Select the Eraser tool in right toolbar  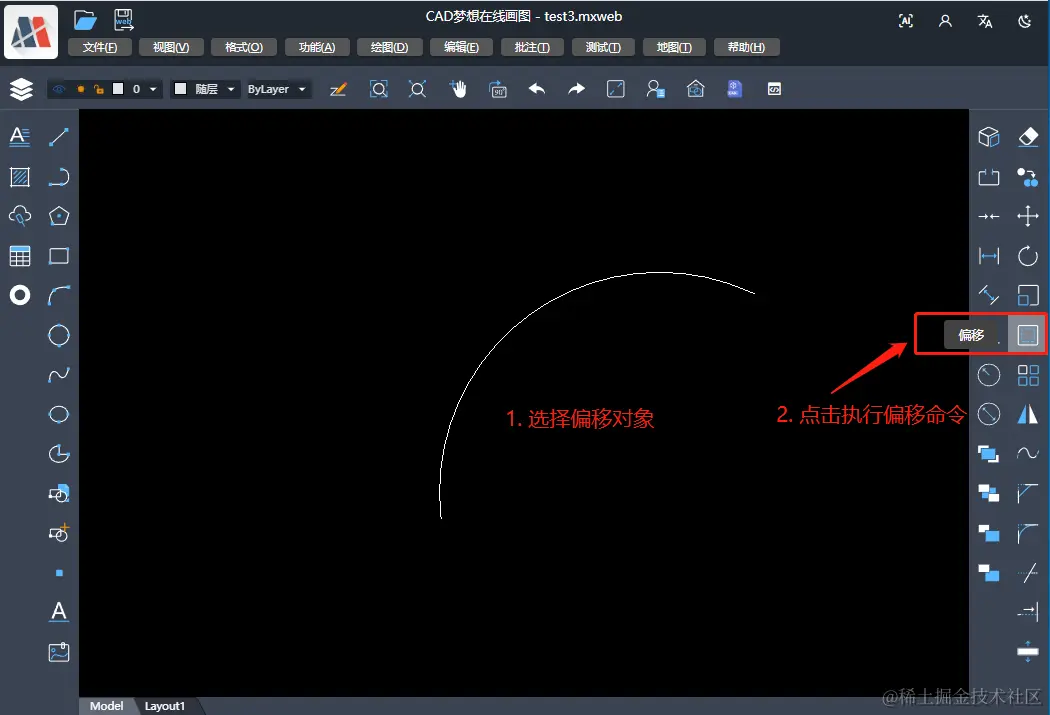click(x=1028, y=137)
